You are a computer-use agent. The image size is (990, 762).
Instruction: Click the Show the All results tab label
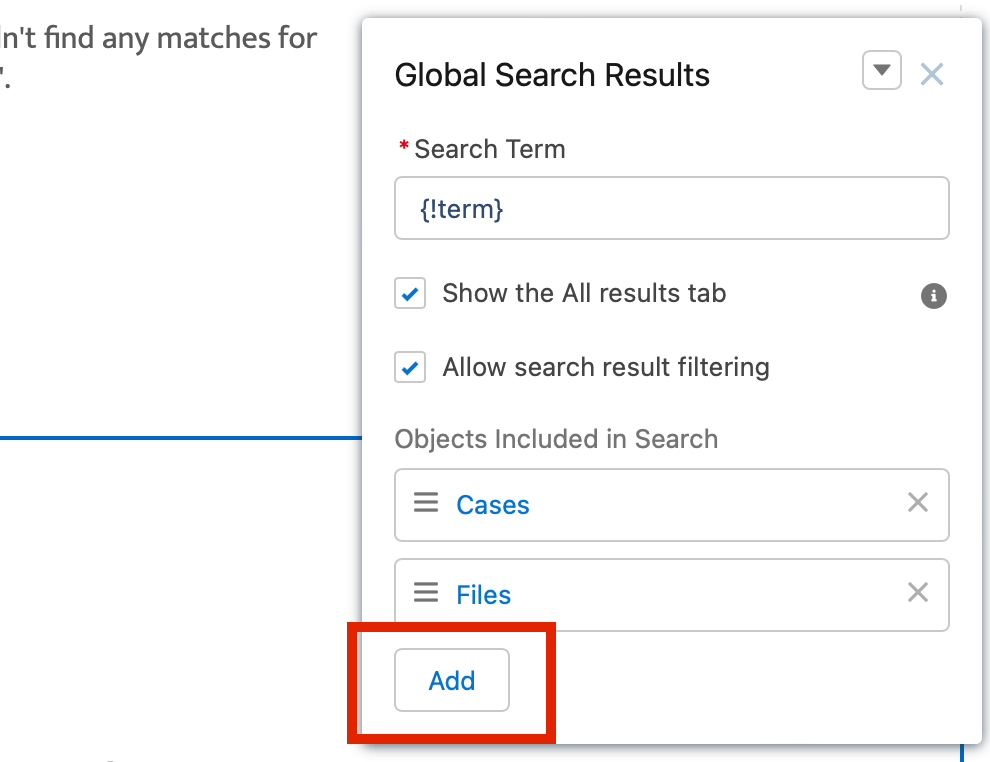click(x=584, y=293)
